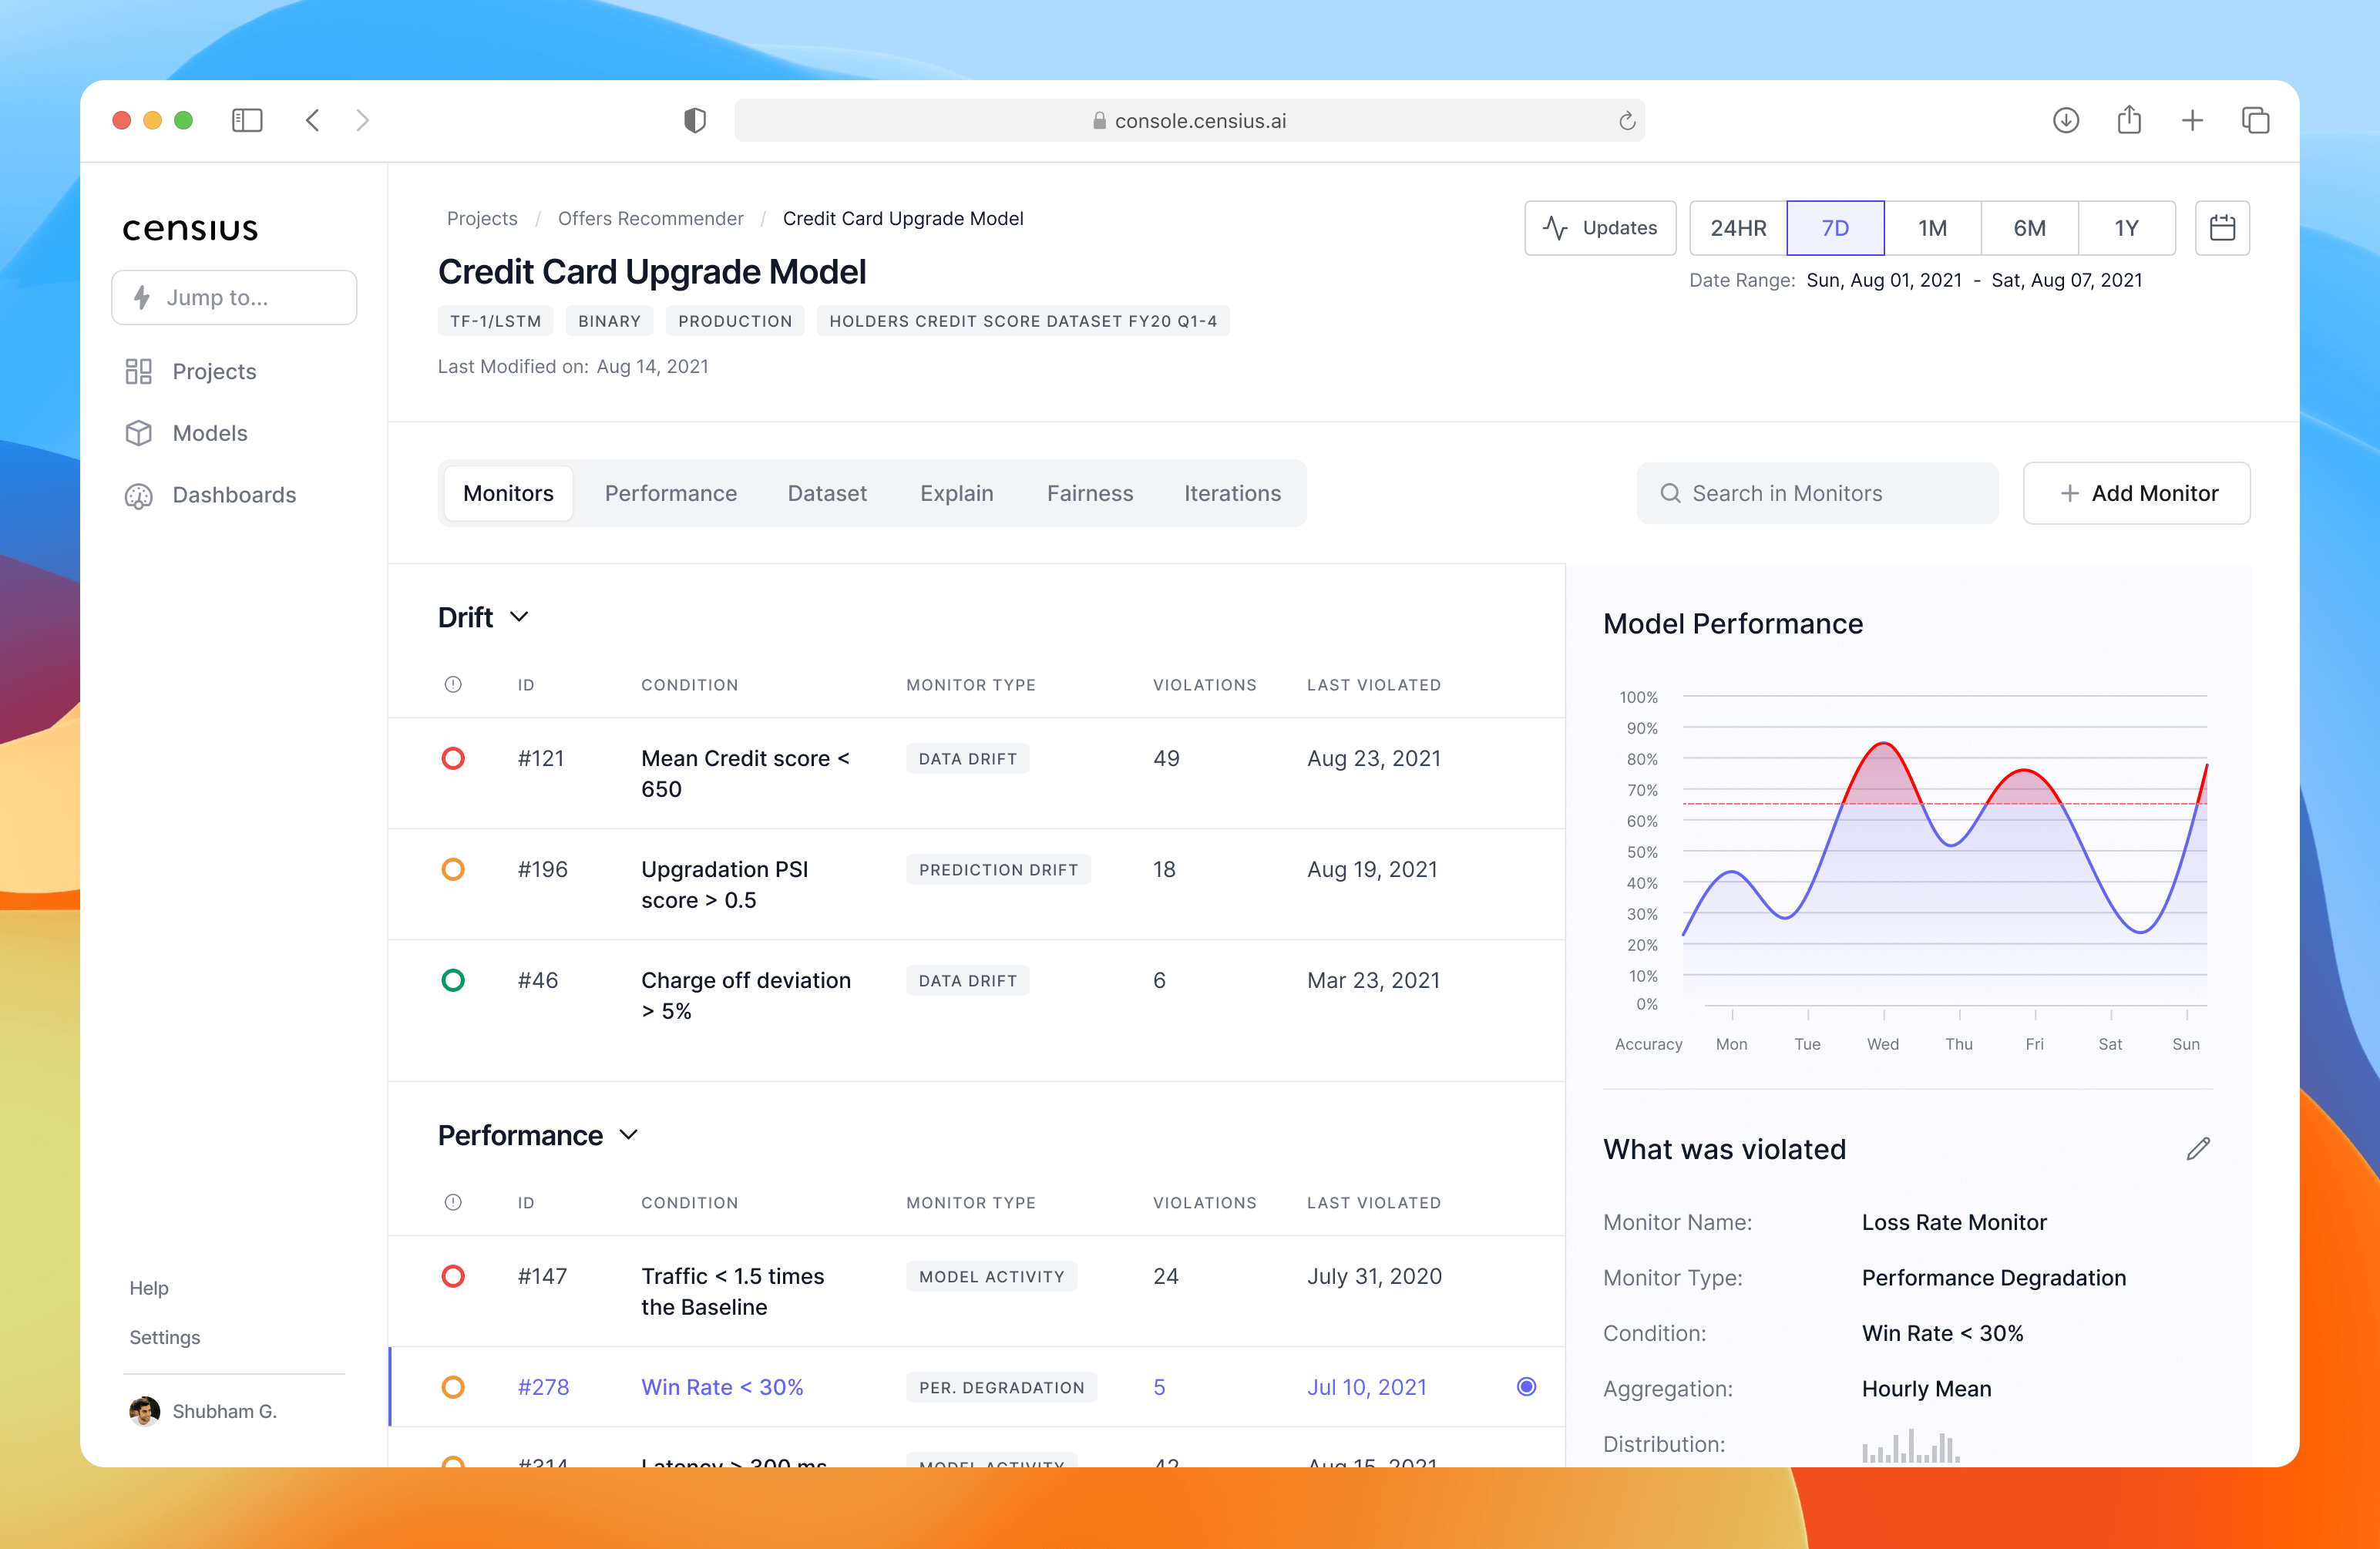Click the TF-1/LSTM tag

(x=495, y=321)
